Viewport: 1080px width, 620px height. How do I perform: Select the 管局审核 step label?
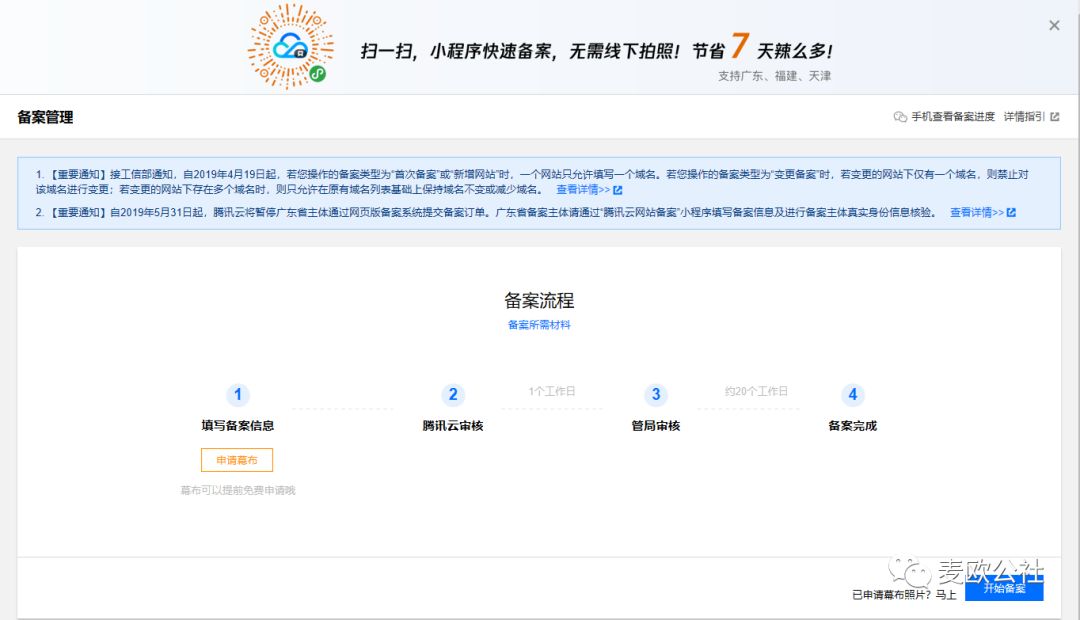point(656,426)
